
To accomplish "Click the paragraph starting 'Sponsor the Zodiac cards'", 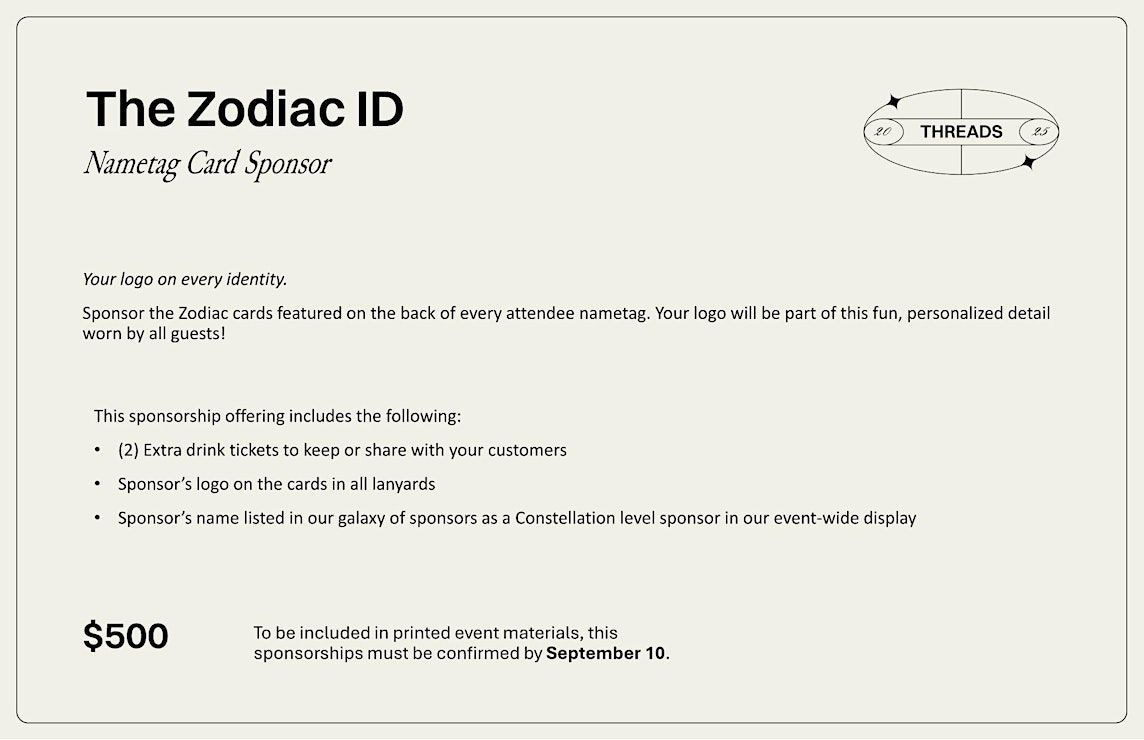I will tap(566, 323).
